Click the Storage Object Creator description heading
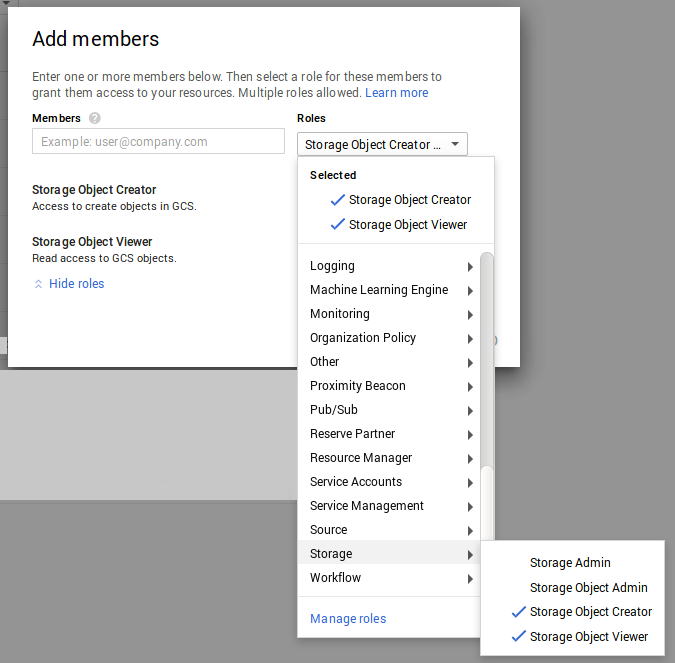675x663 pixels. pos(94,190)
